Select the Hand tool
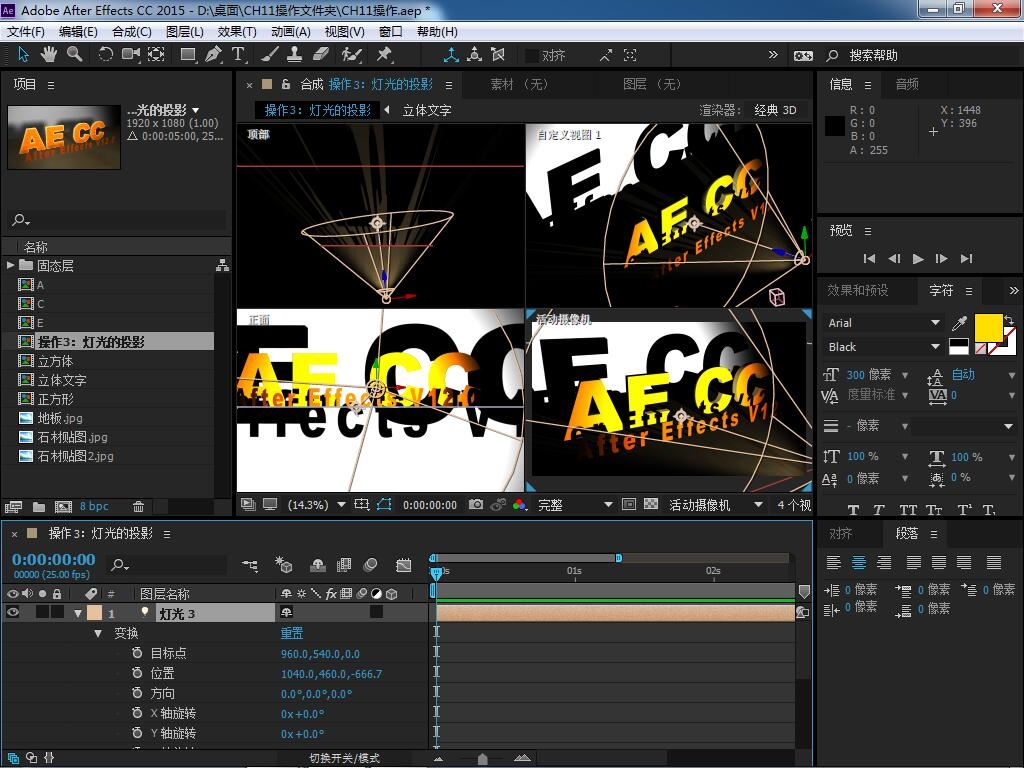This screenshot has height=768, width=1024. [x=48, y=55]
